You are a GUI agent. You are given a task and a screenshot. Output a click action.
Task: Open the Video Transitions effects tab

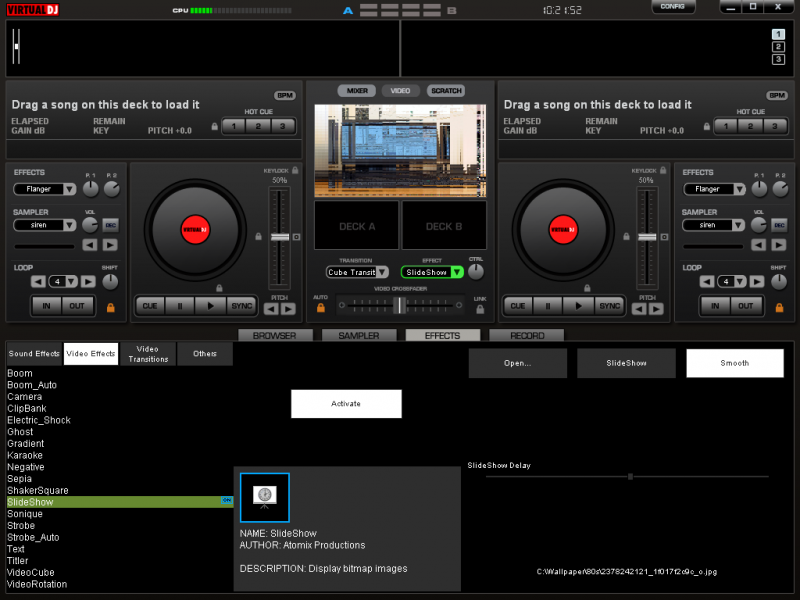tap(148, 353)
